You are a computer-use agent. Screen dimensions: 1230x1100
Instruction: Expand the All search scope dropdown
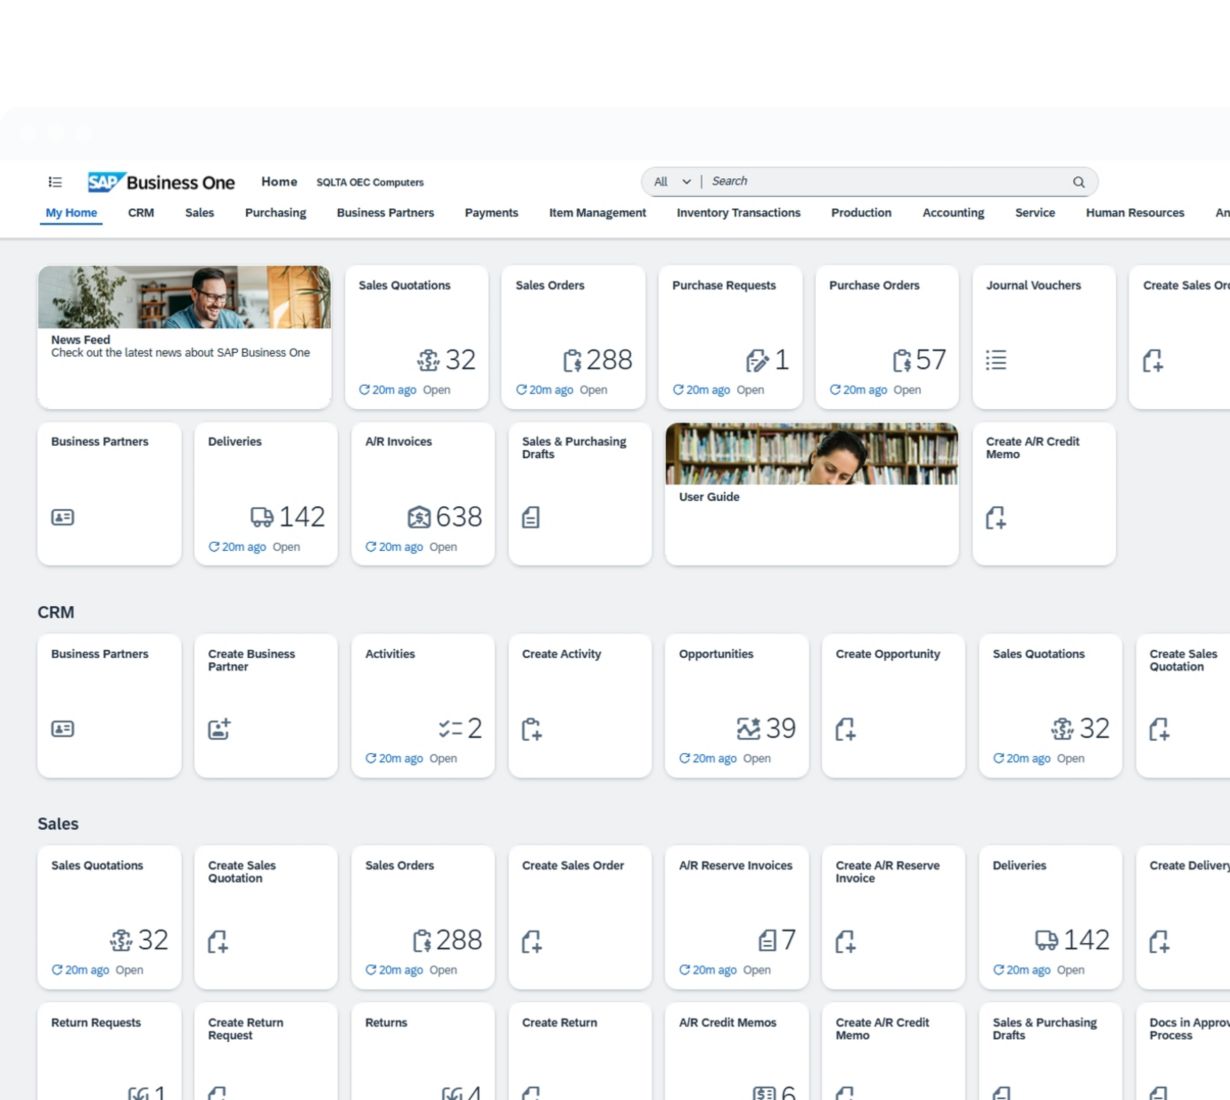tap(672, 182)
